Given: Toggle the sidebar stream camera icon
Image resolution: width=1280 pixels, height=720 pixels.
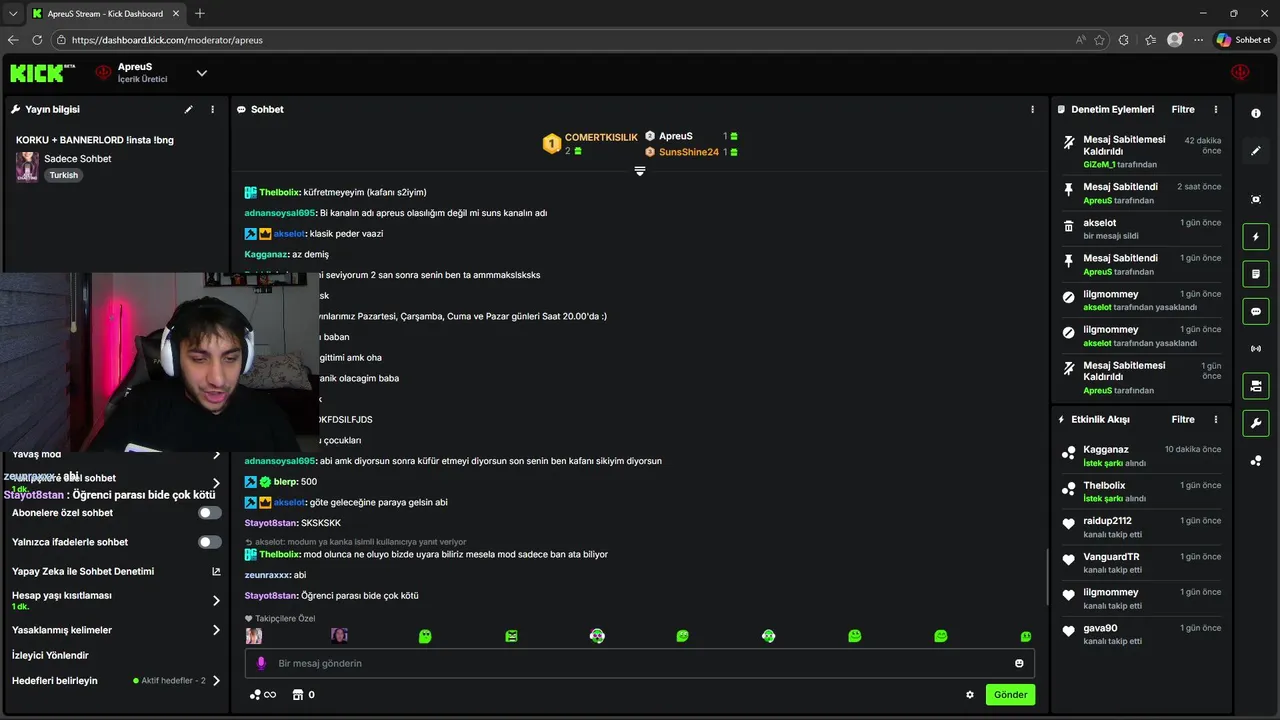Looking at the screenshot, I should pyautogui.click(x=1256, y=386).
